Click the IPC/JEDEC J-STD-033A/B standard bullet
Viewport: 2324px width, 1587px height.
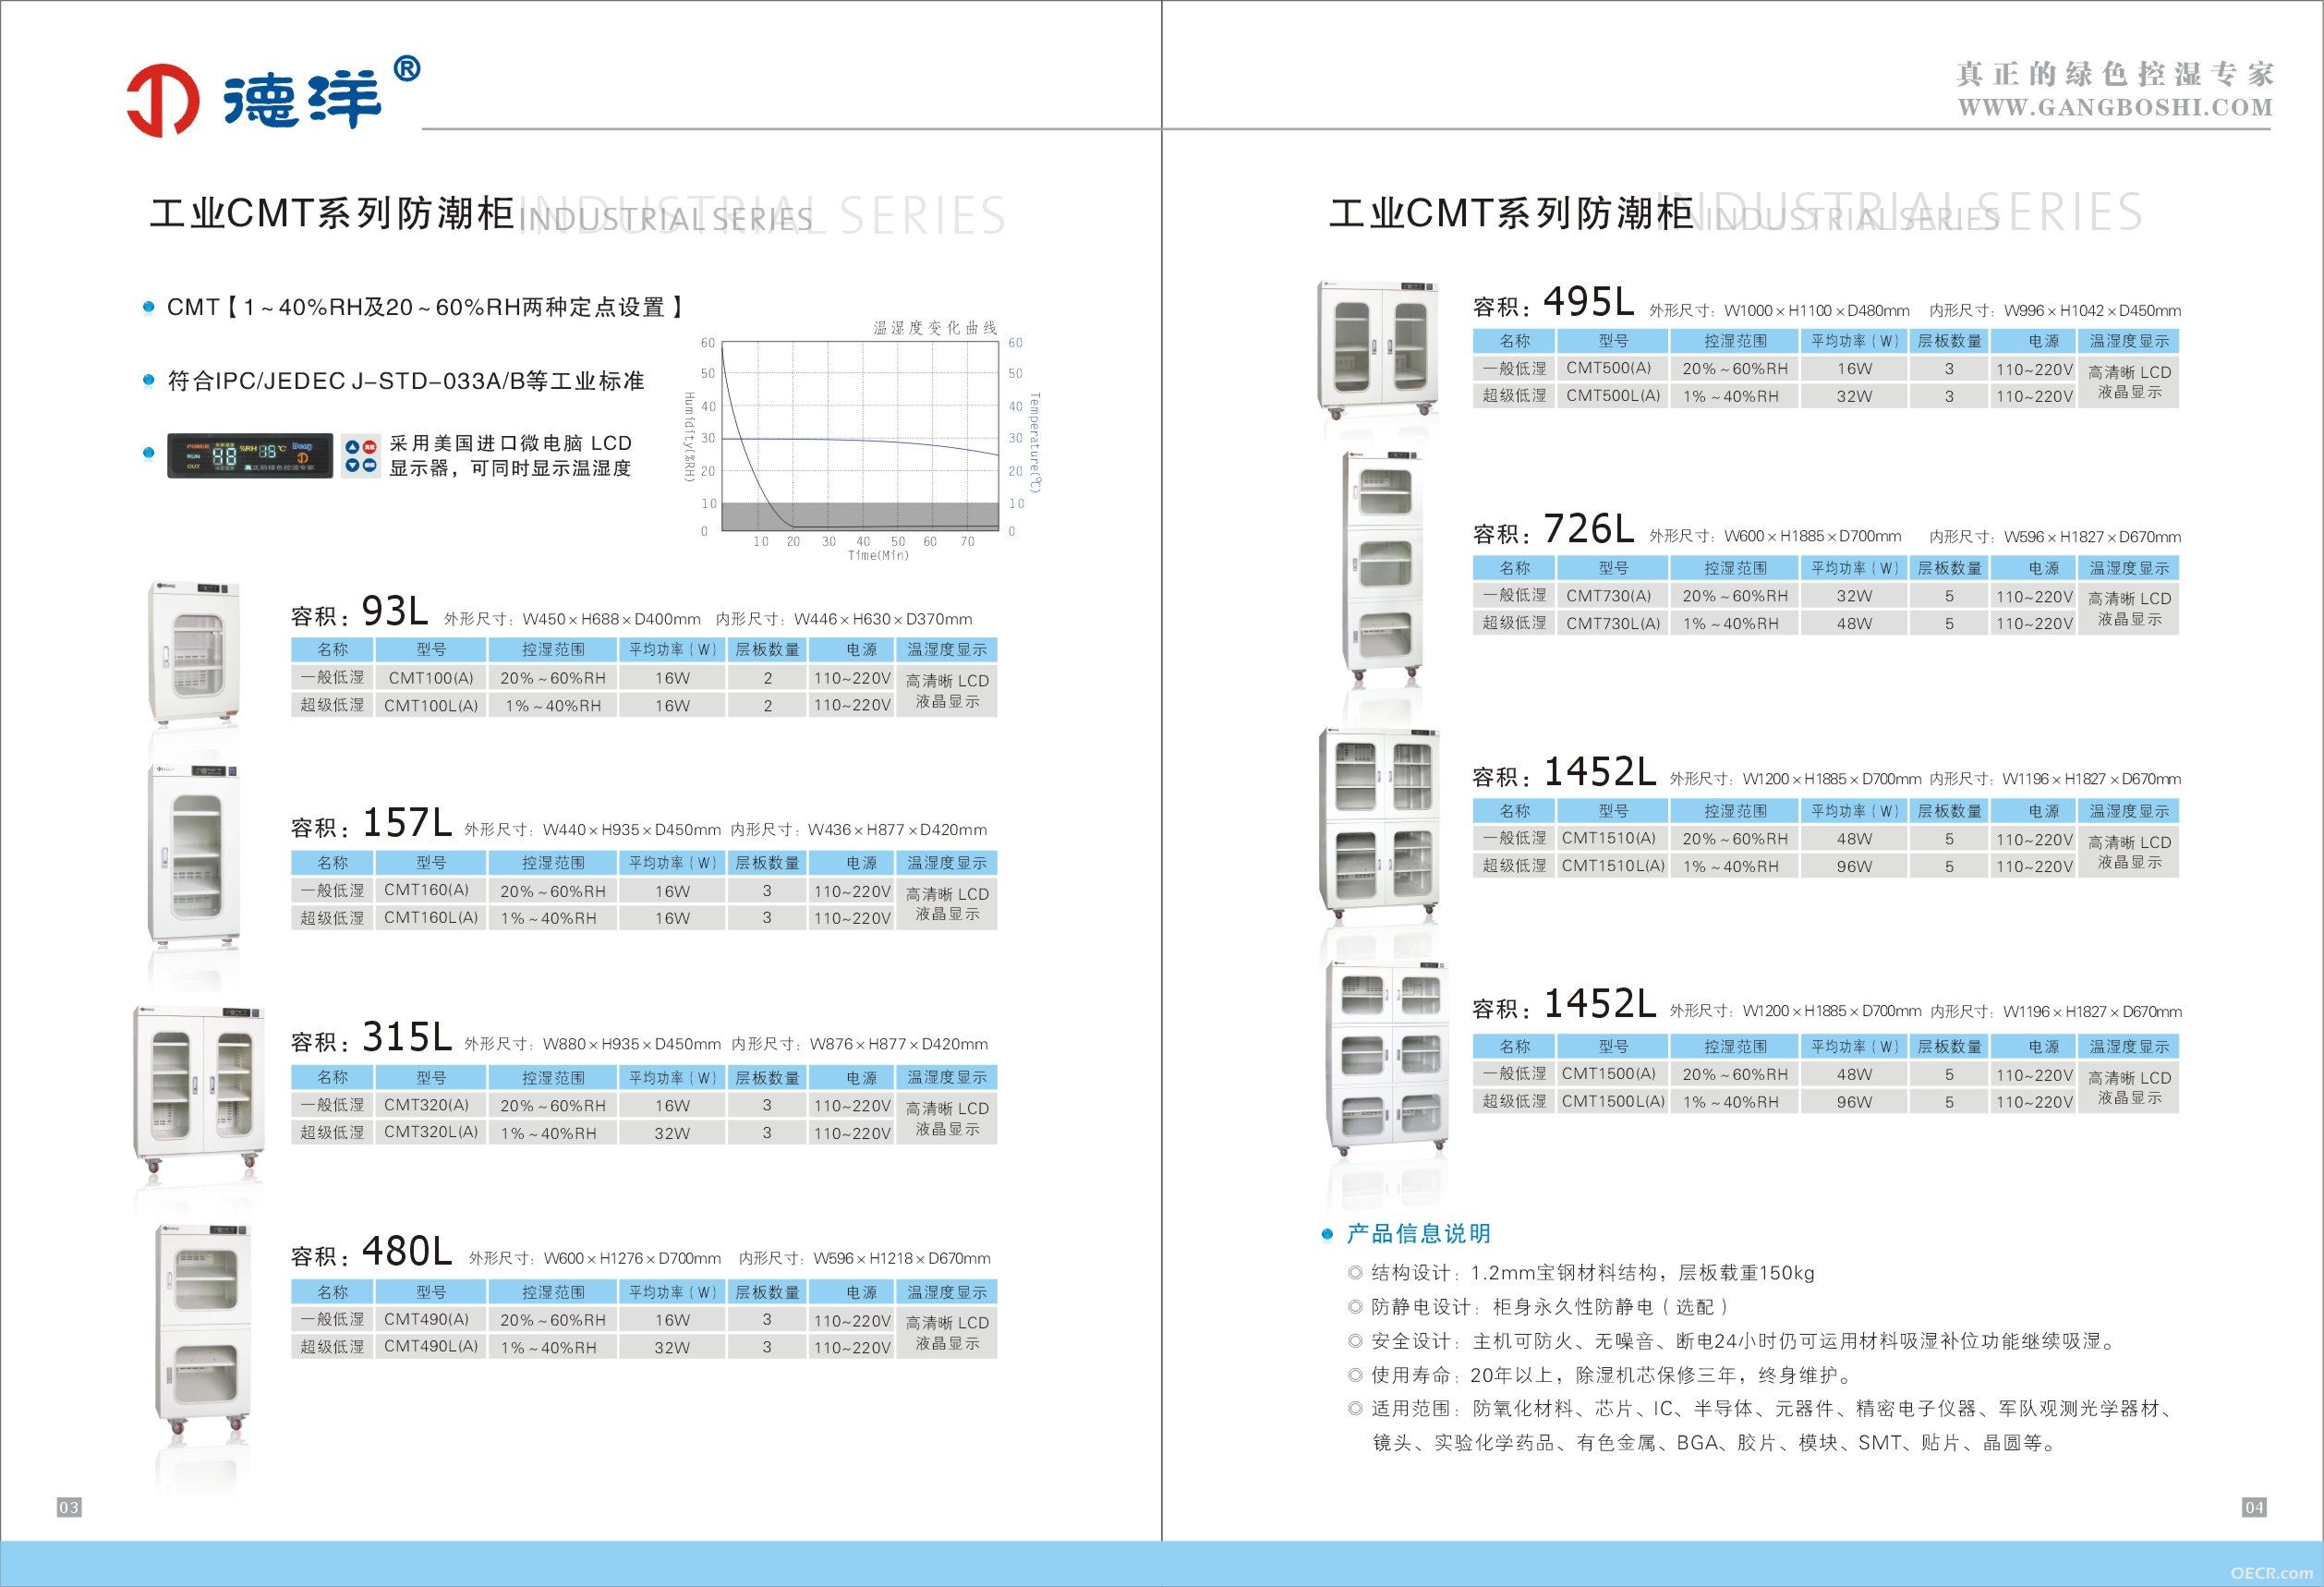coord(406,381)
